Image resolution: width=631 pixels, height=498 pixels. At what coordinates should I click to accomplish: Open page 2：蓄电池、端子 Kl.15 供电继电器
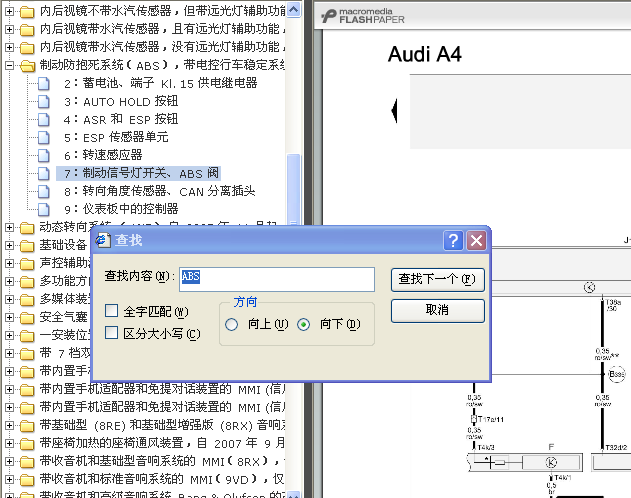point(160,83)
